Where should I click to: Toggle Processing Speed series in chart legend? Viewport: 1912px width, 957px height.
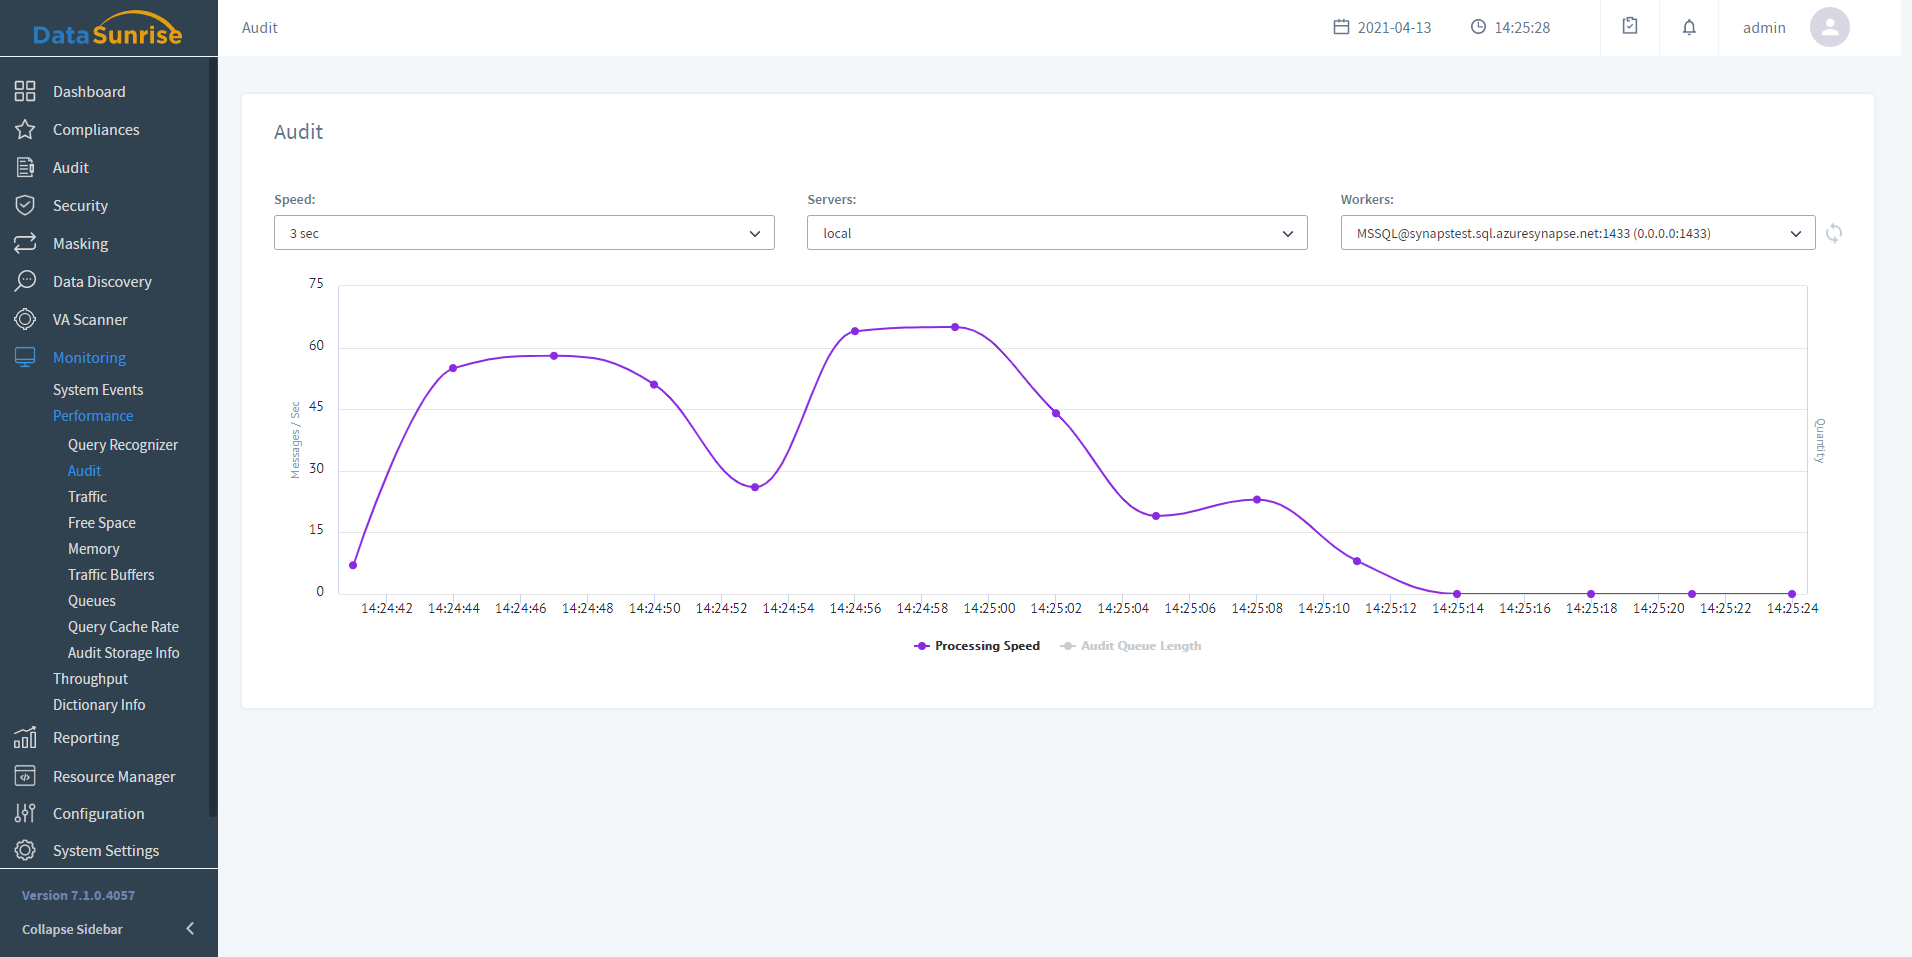(977, 646)
